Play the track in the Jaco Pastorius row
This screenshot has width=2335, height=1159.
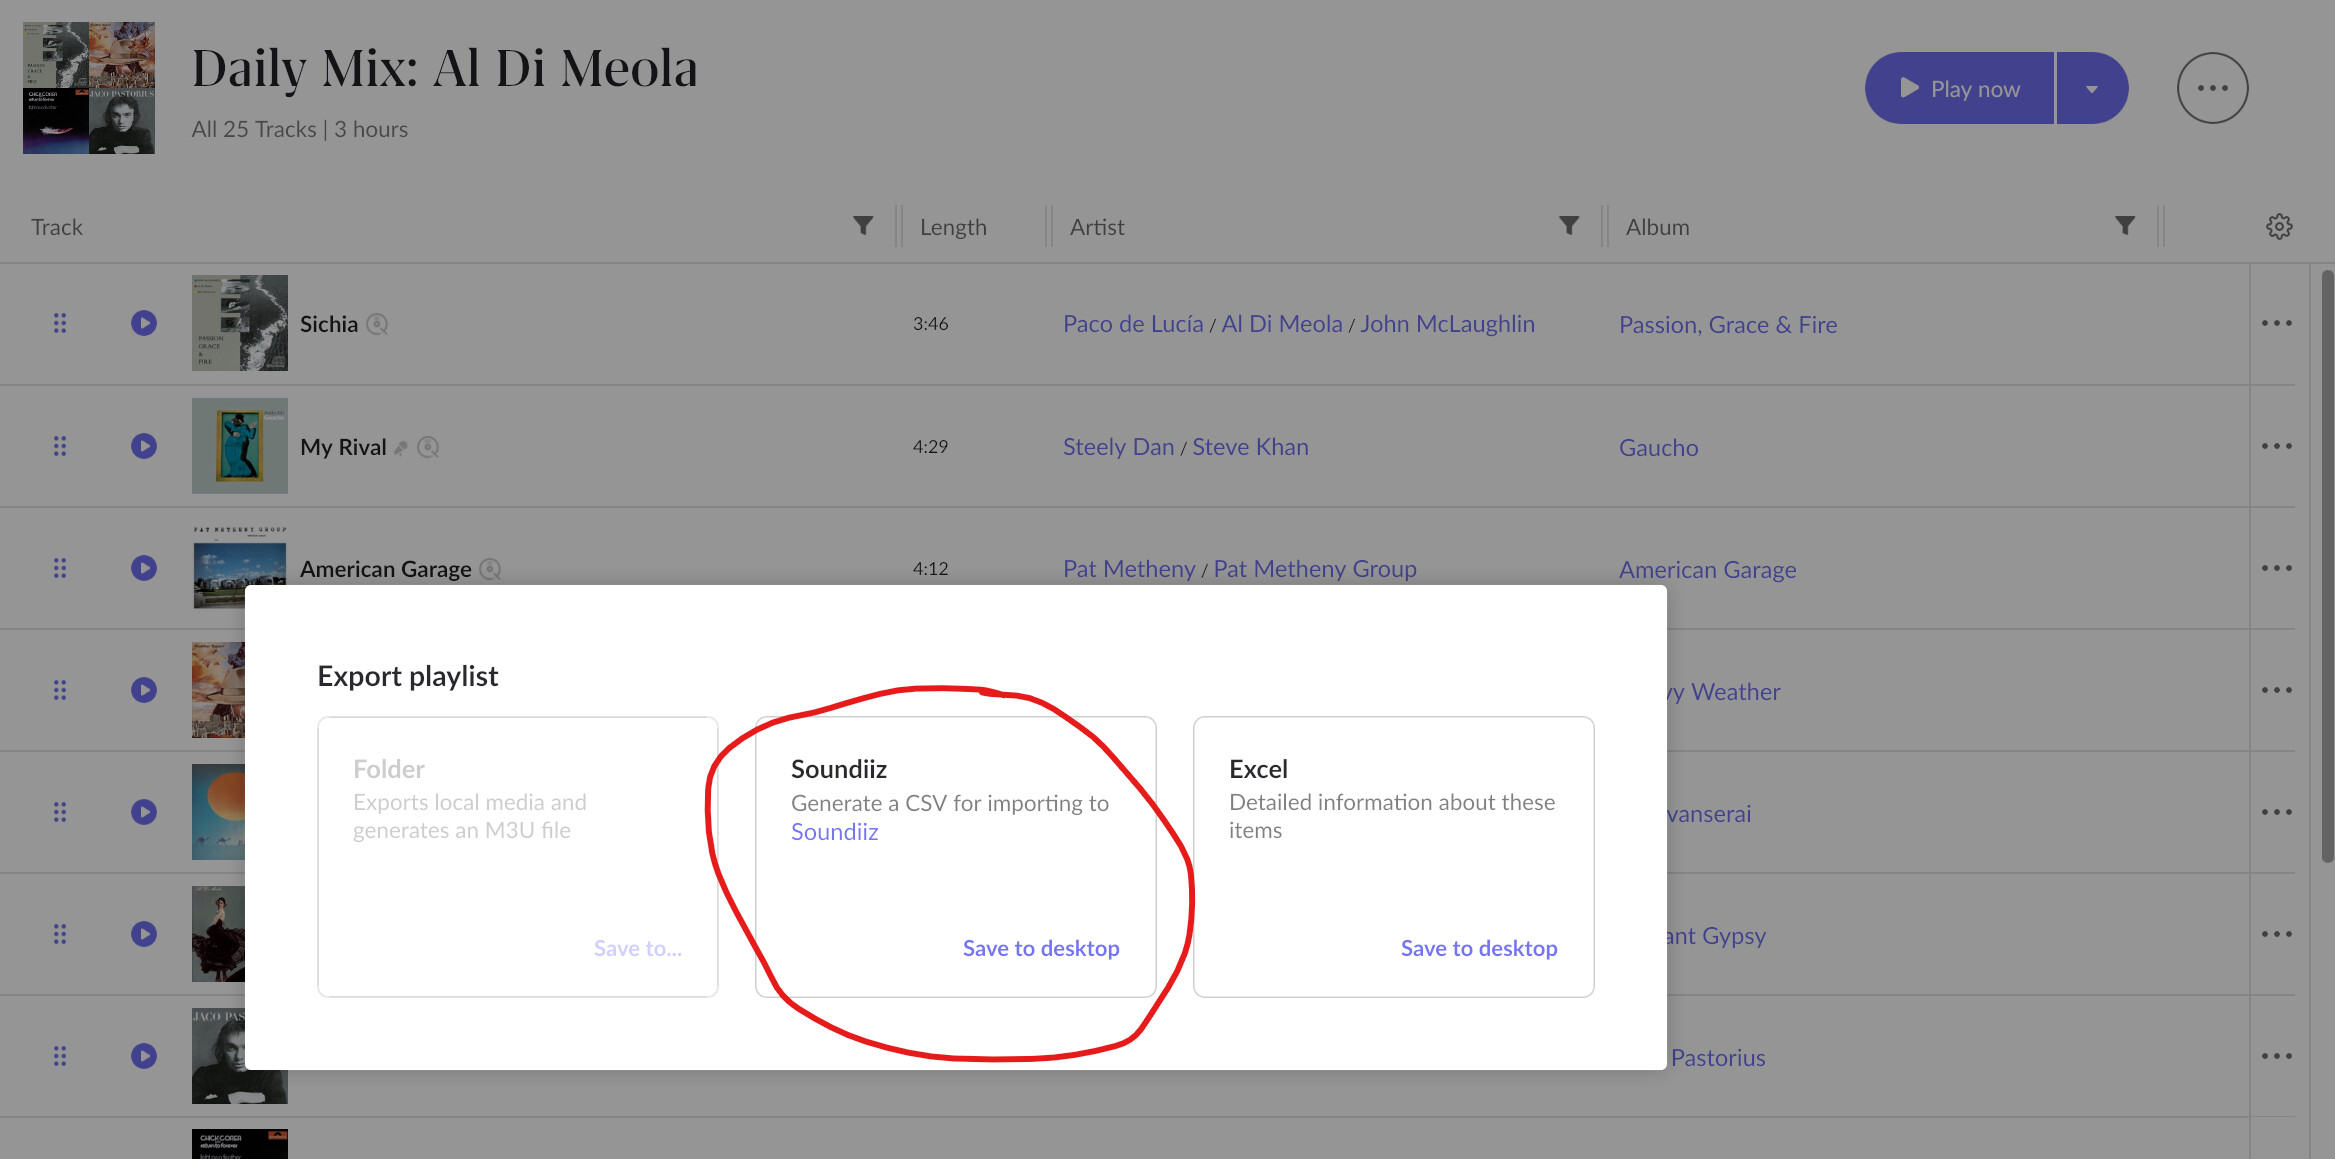(144, 1056)
